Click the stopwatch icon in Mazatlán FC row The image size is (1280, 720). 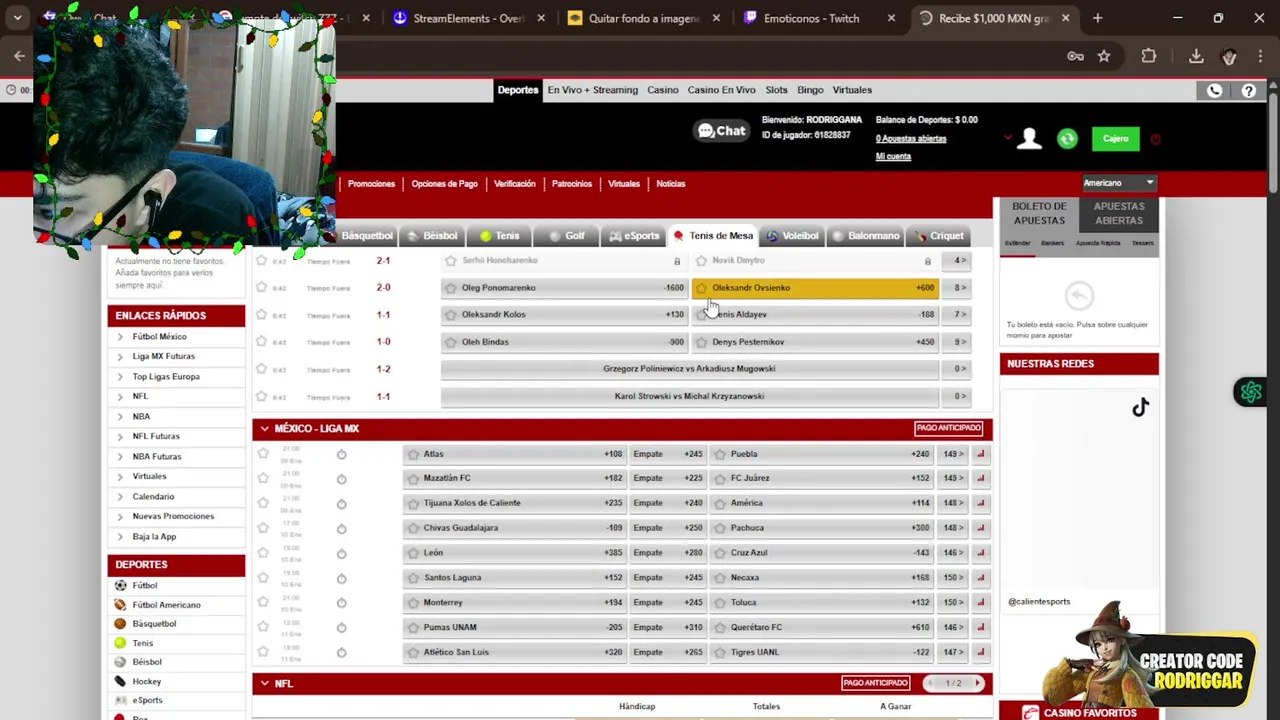(x=341, y=479)
